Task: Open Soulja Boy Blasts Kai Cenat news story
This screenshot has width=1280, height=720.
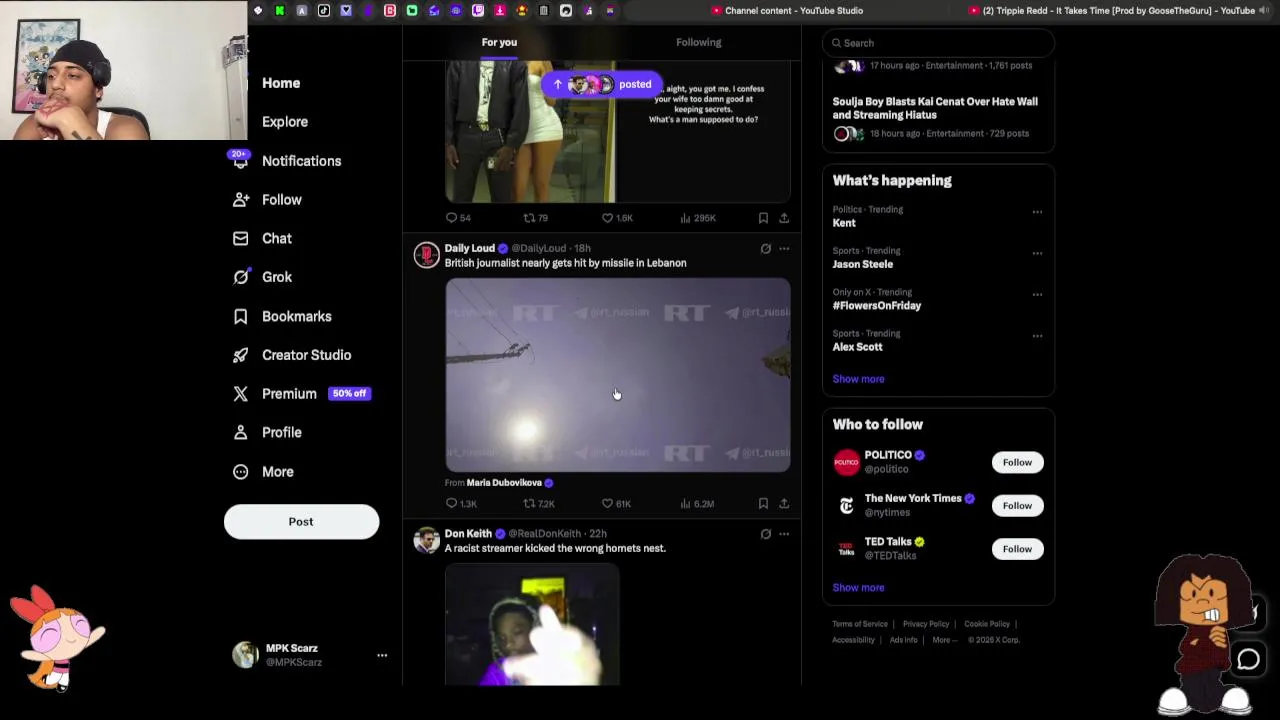Action: [x=935, y=108]
